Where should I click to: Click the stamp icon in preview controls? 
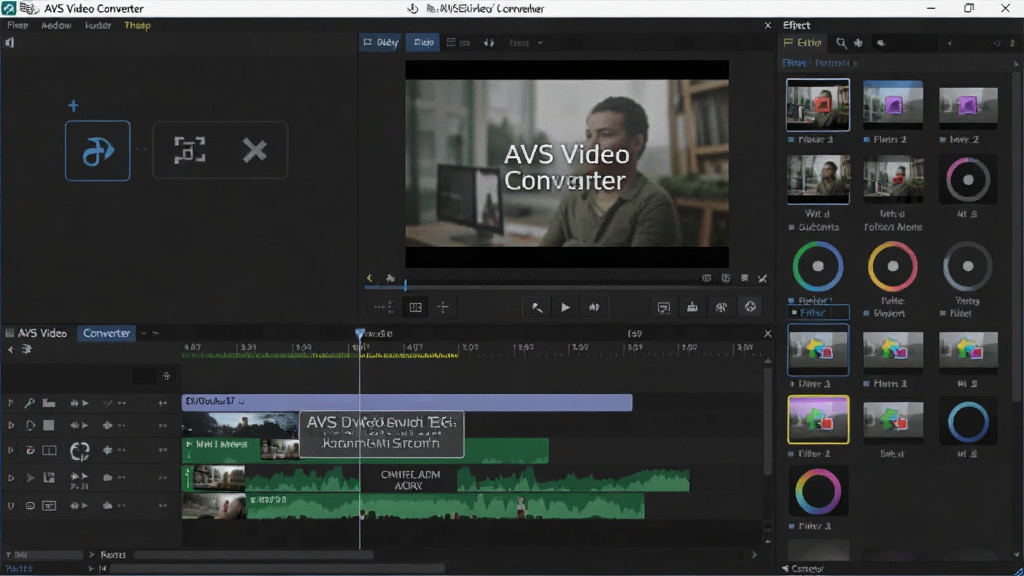tap(692, 307)
